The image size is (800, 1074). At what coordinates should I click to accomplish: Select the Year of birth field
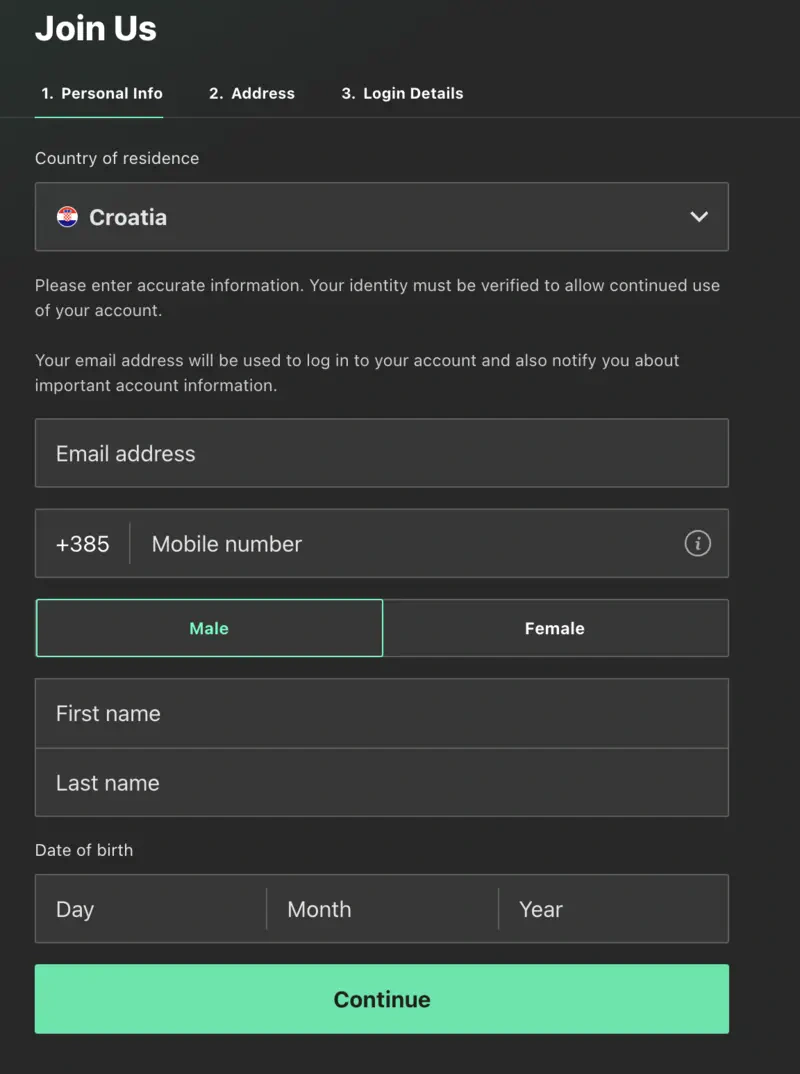pos(613,909)
